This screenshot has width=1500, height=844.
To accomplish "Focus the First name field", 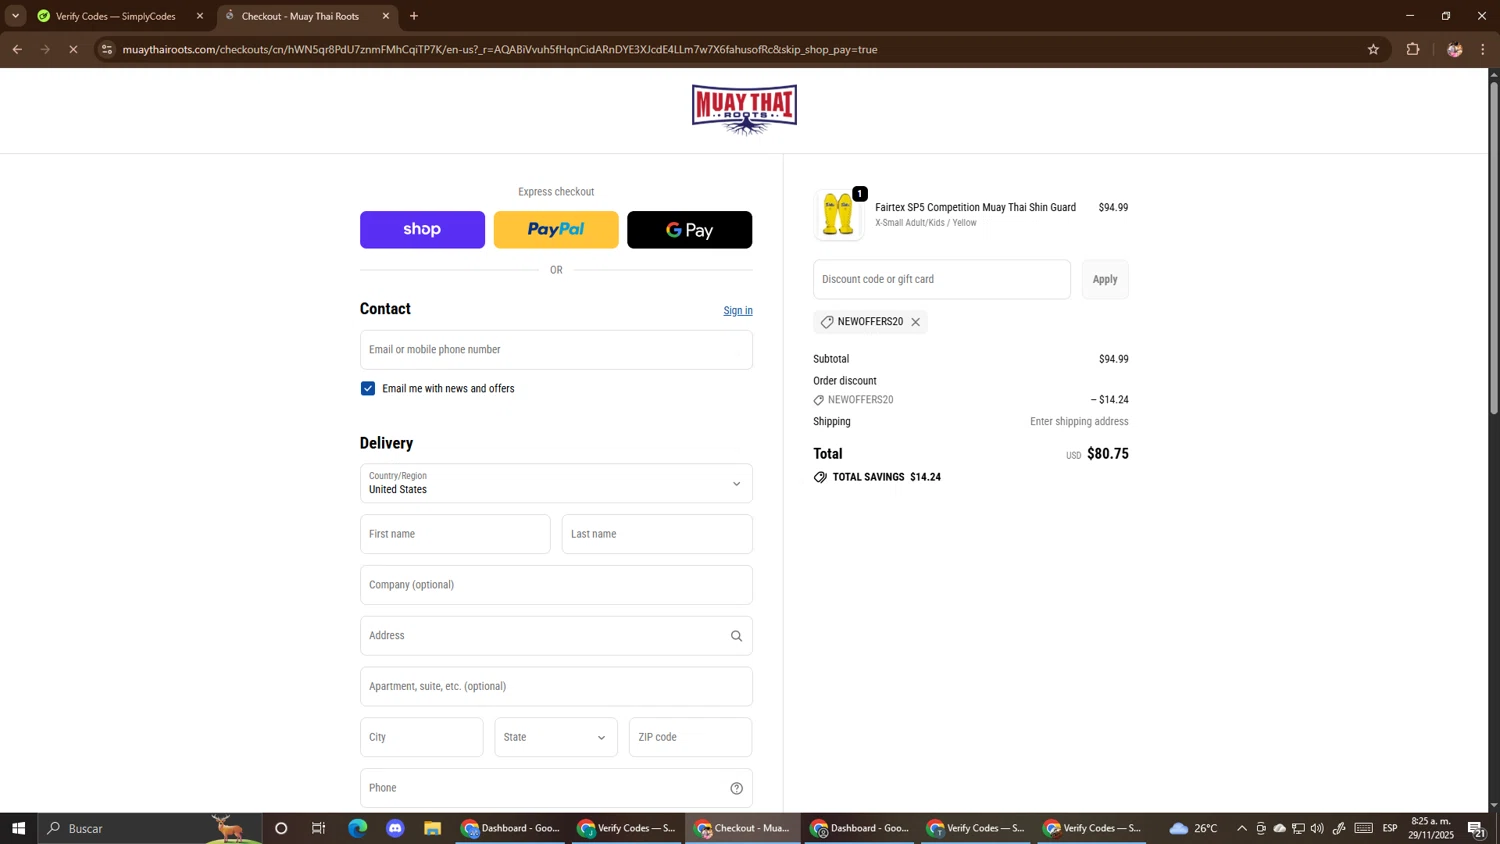I will click(455, 534).
